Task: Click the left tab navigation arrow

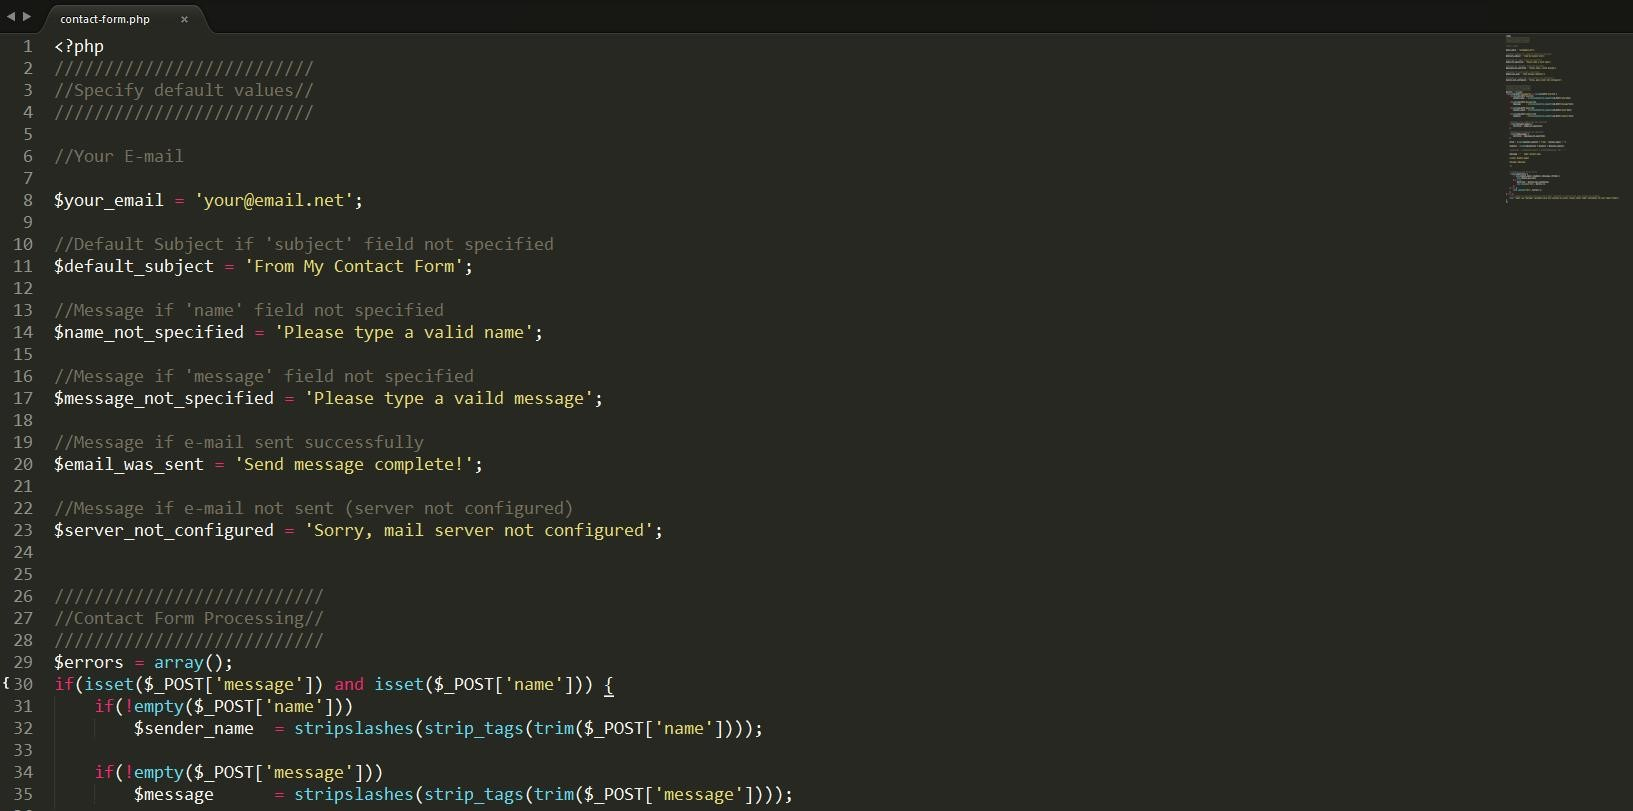Action: point(11,16)
